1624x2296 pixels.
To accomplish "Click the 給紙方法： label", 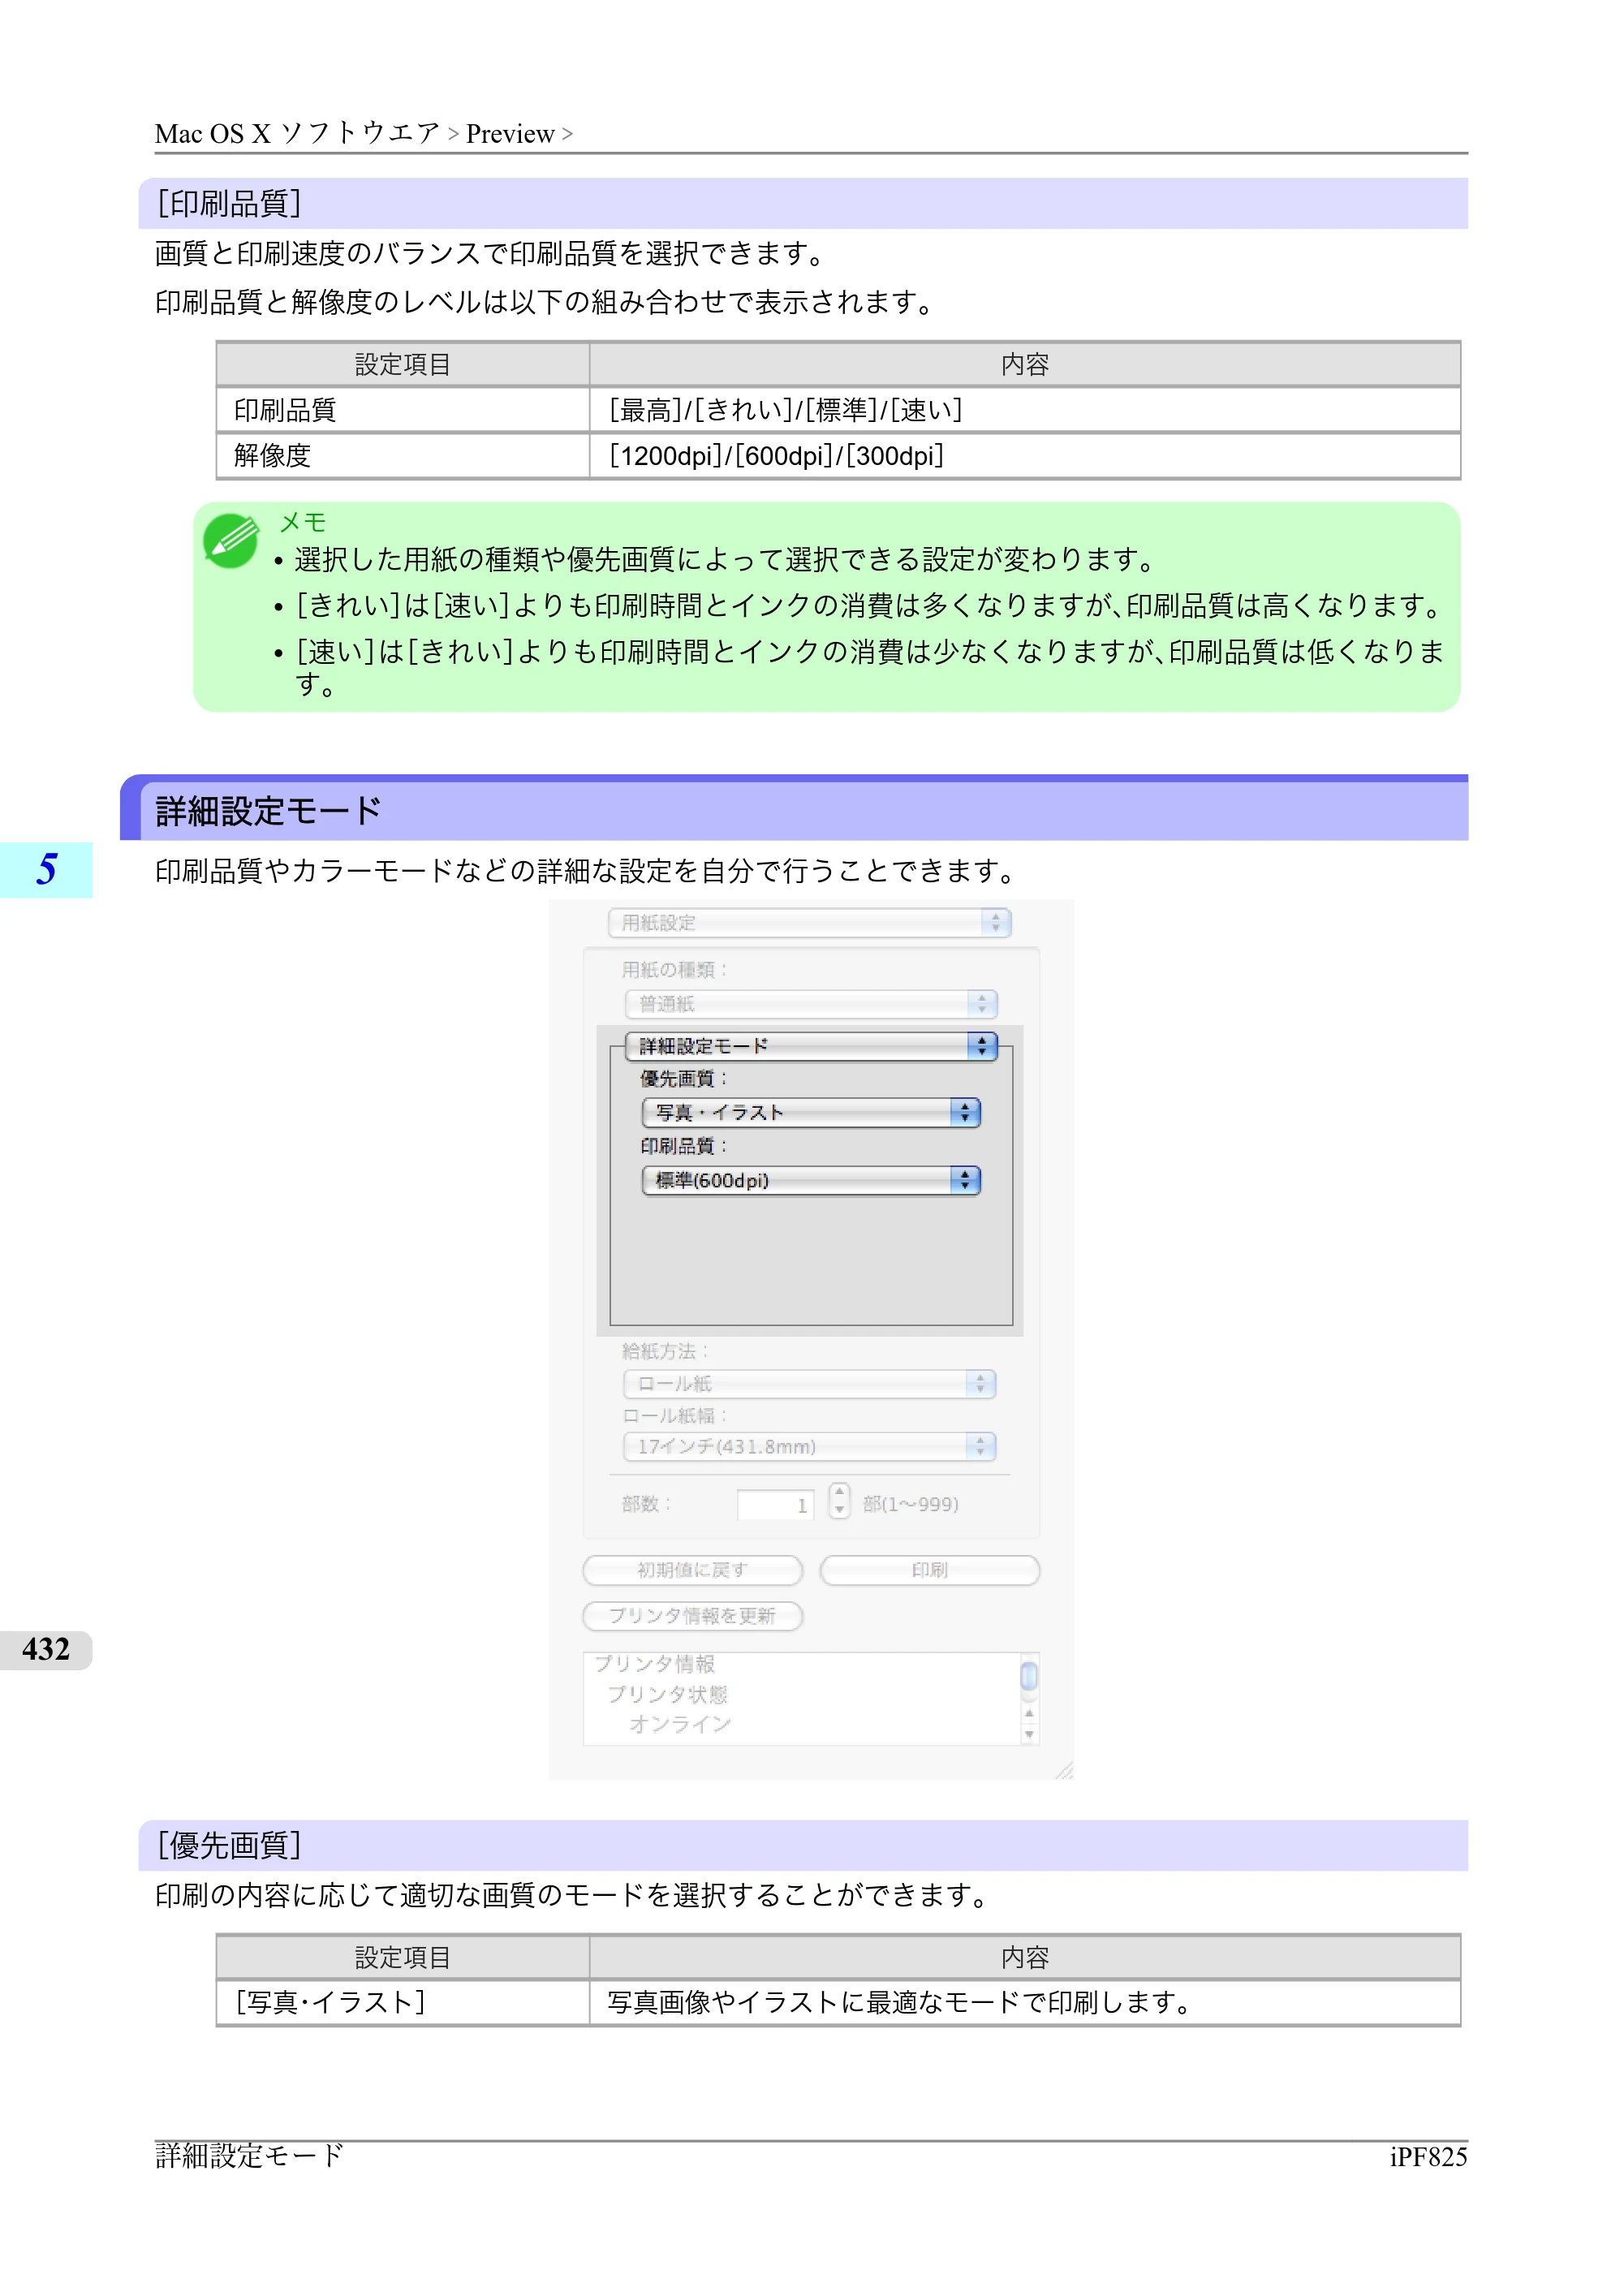I will tap(665, 1351).
